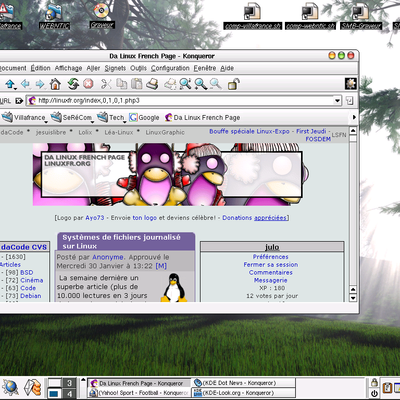Image resolution: width=400 pixels, height=400 pixels.
Task: Click the BSD category link
Action: pyautogui.click(x=27, y=272)
